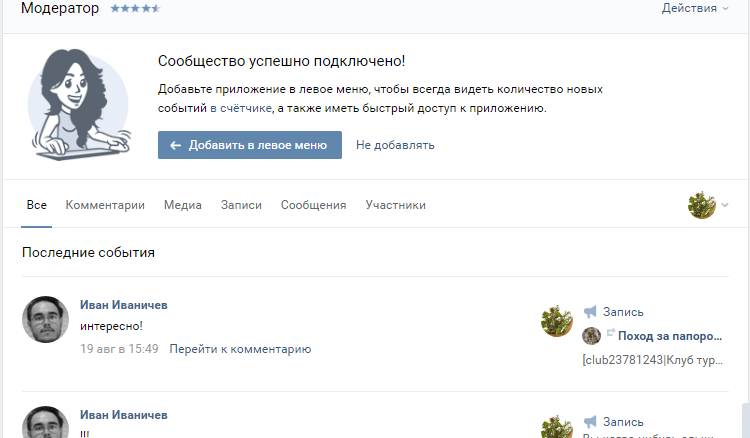Click the small post thumbnail under Запись
This screenshot has width=750, height=438.
[591, 336]
